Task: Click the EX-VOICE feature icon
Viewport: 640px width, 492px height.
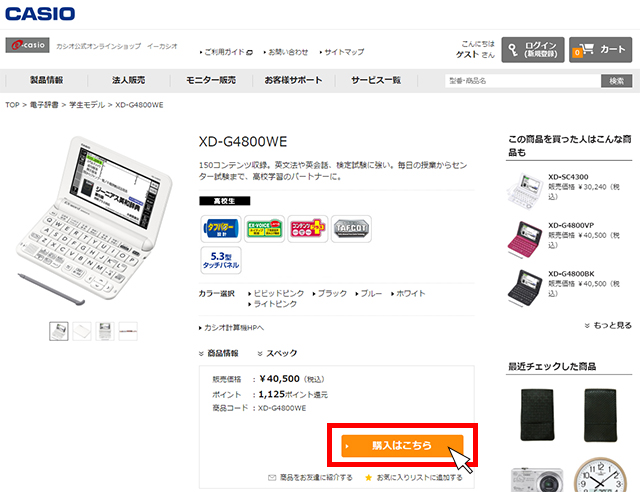Action: pos(264,229)
